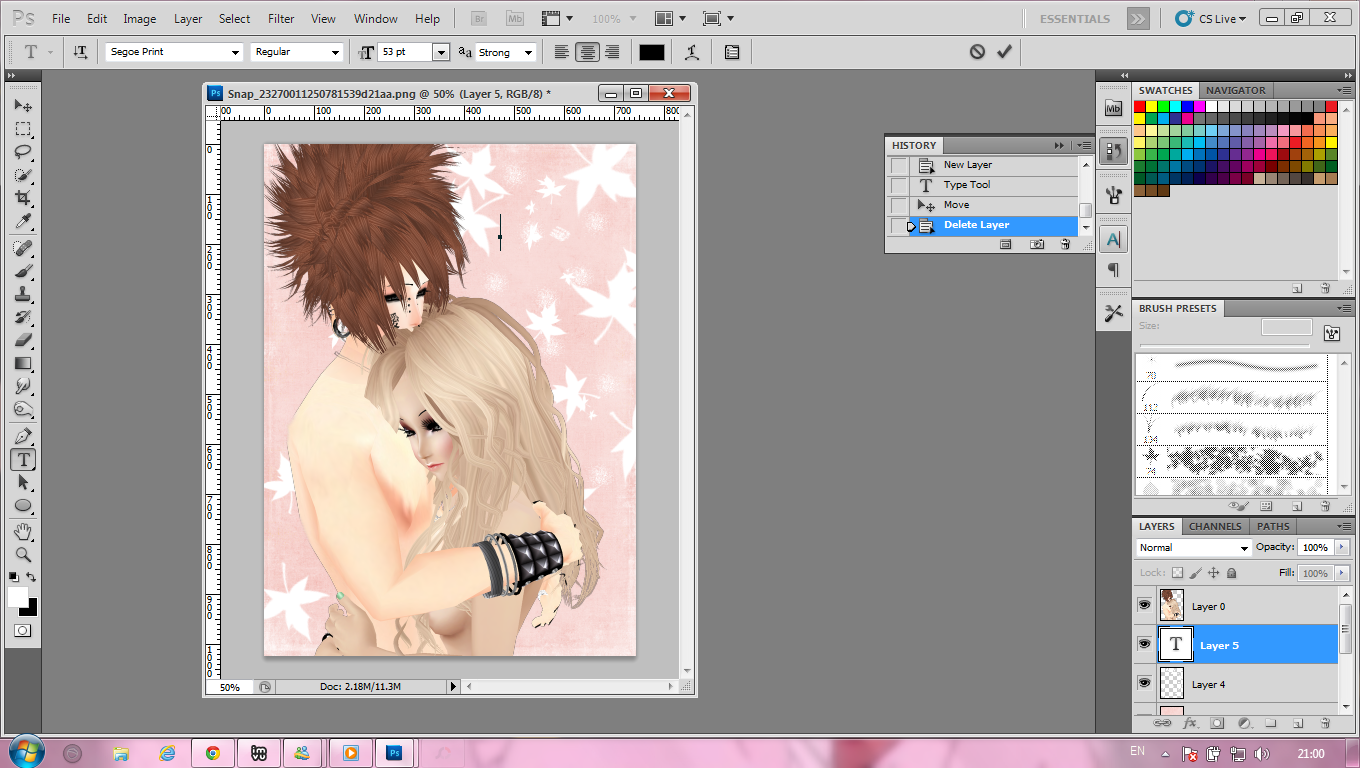Select the Eraser tool
This screenshot has width=1360, height=768.
23,340
